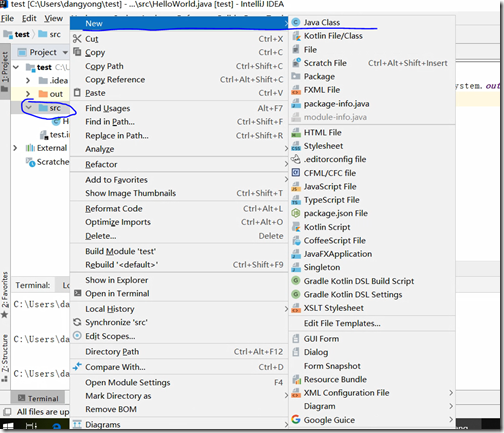
Task: Click the Gradle Kotlin DSL Settings icon
Action: point(296,294)
